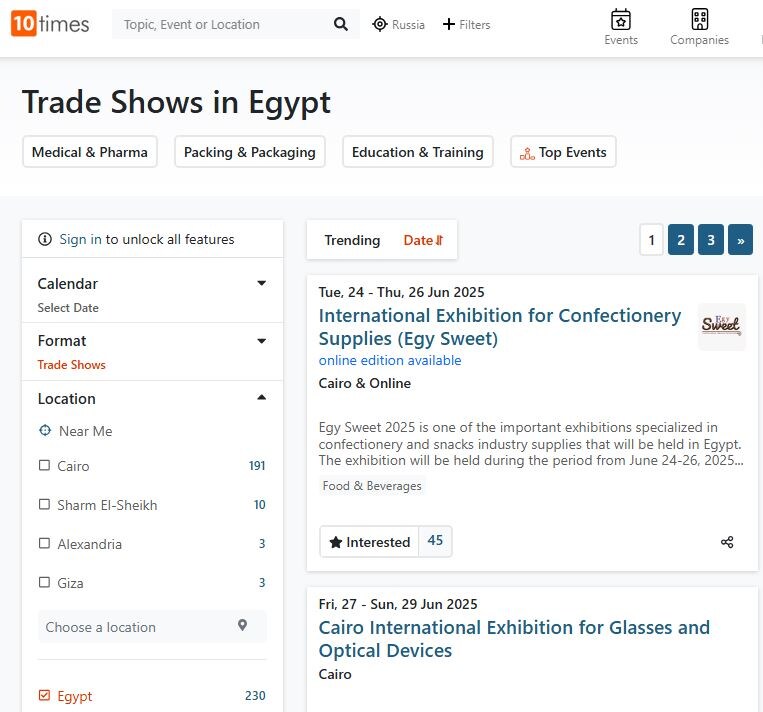
Task: Click the Egypt count 230
Action: point(255,695)
